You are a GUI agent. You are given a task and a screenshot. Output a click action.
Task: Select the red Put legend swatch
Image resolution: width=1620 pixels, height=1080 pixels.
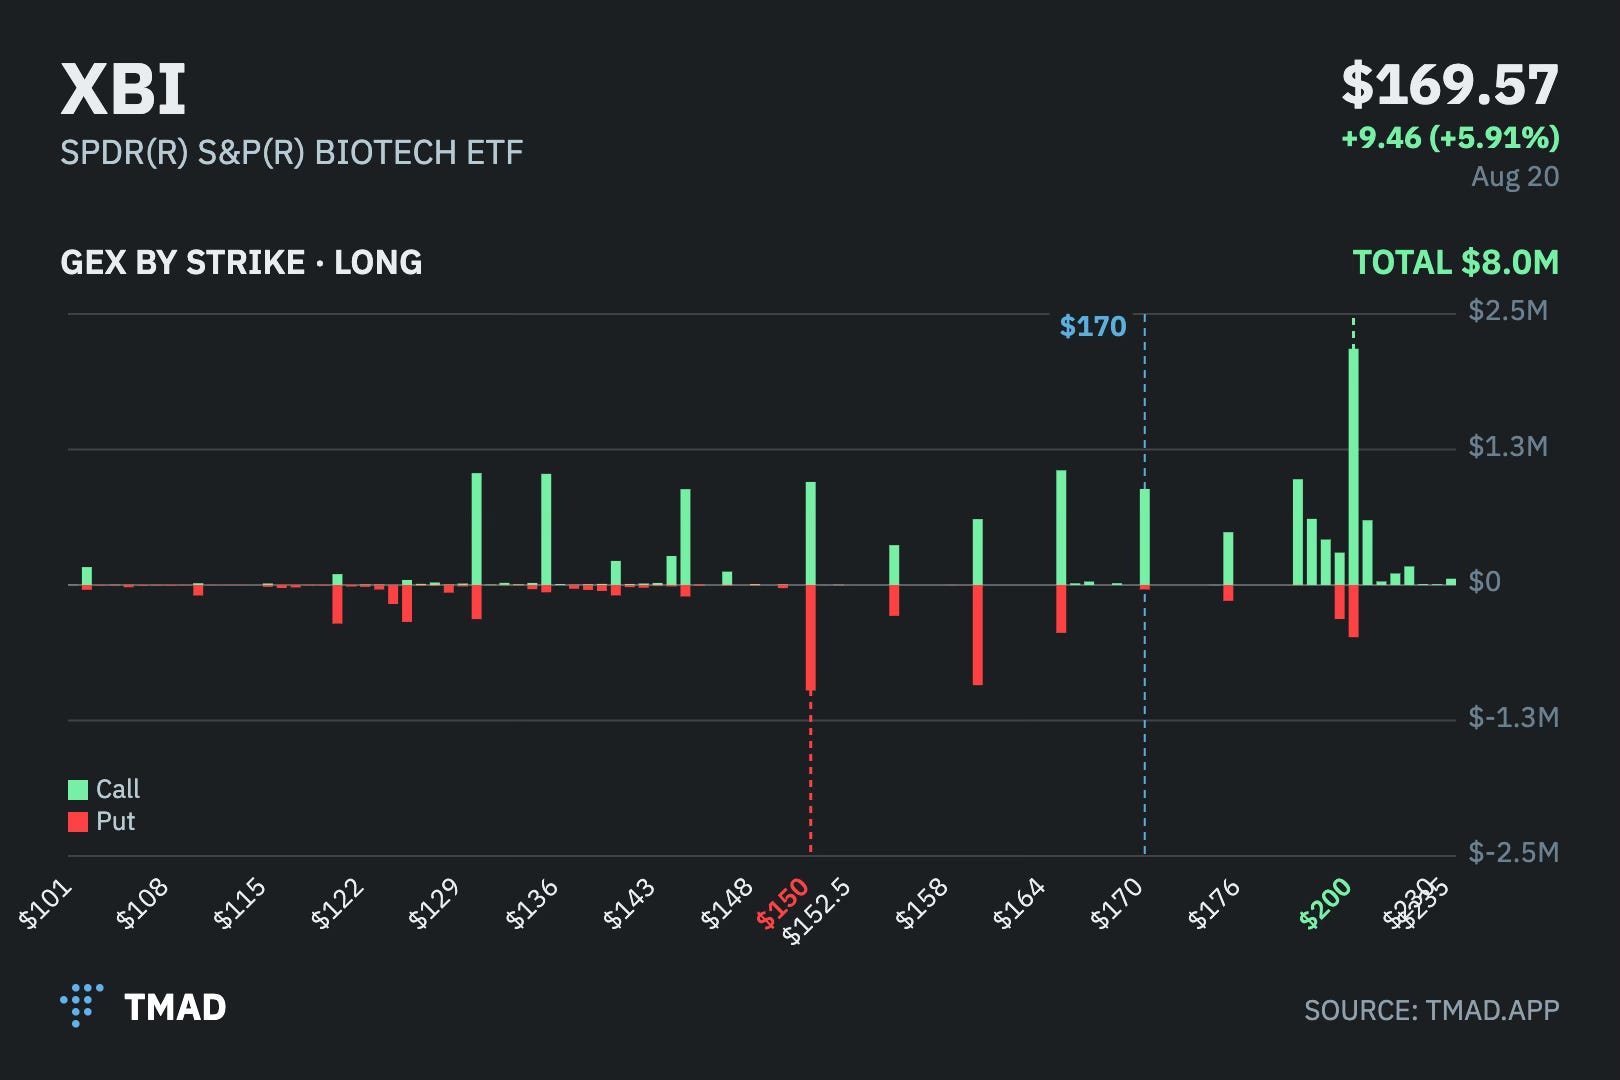tap(78, 822)
